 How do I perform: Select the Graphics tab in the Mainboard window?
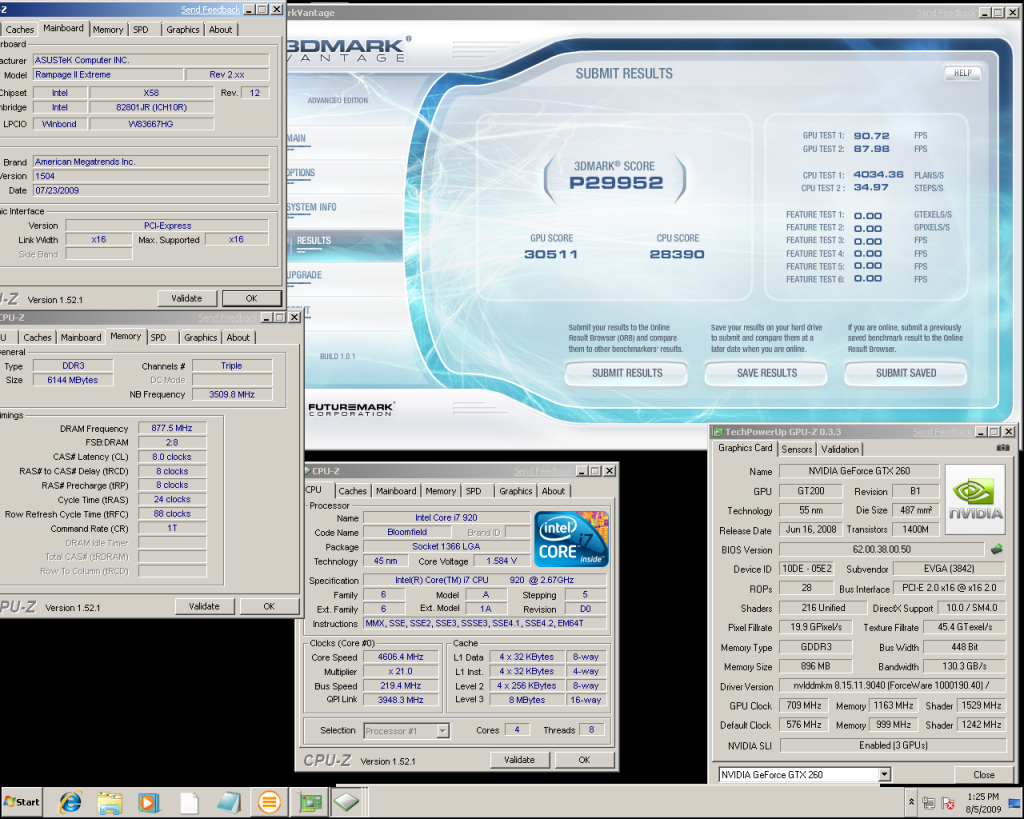(183, 29)
